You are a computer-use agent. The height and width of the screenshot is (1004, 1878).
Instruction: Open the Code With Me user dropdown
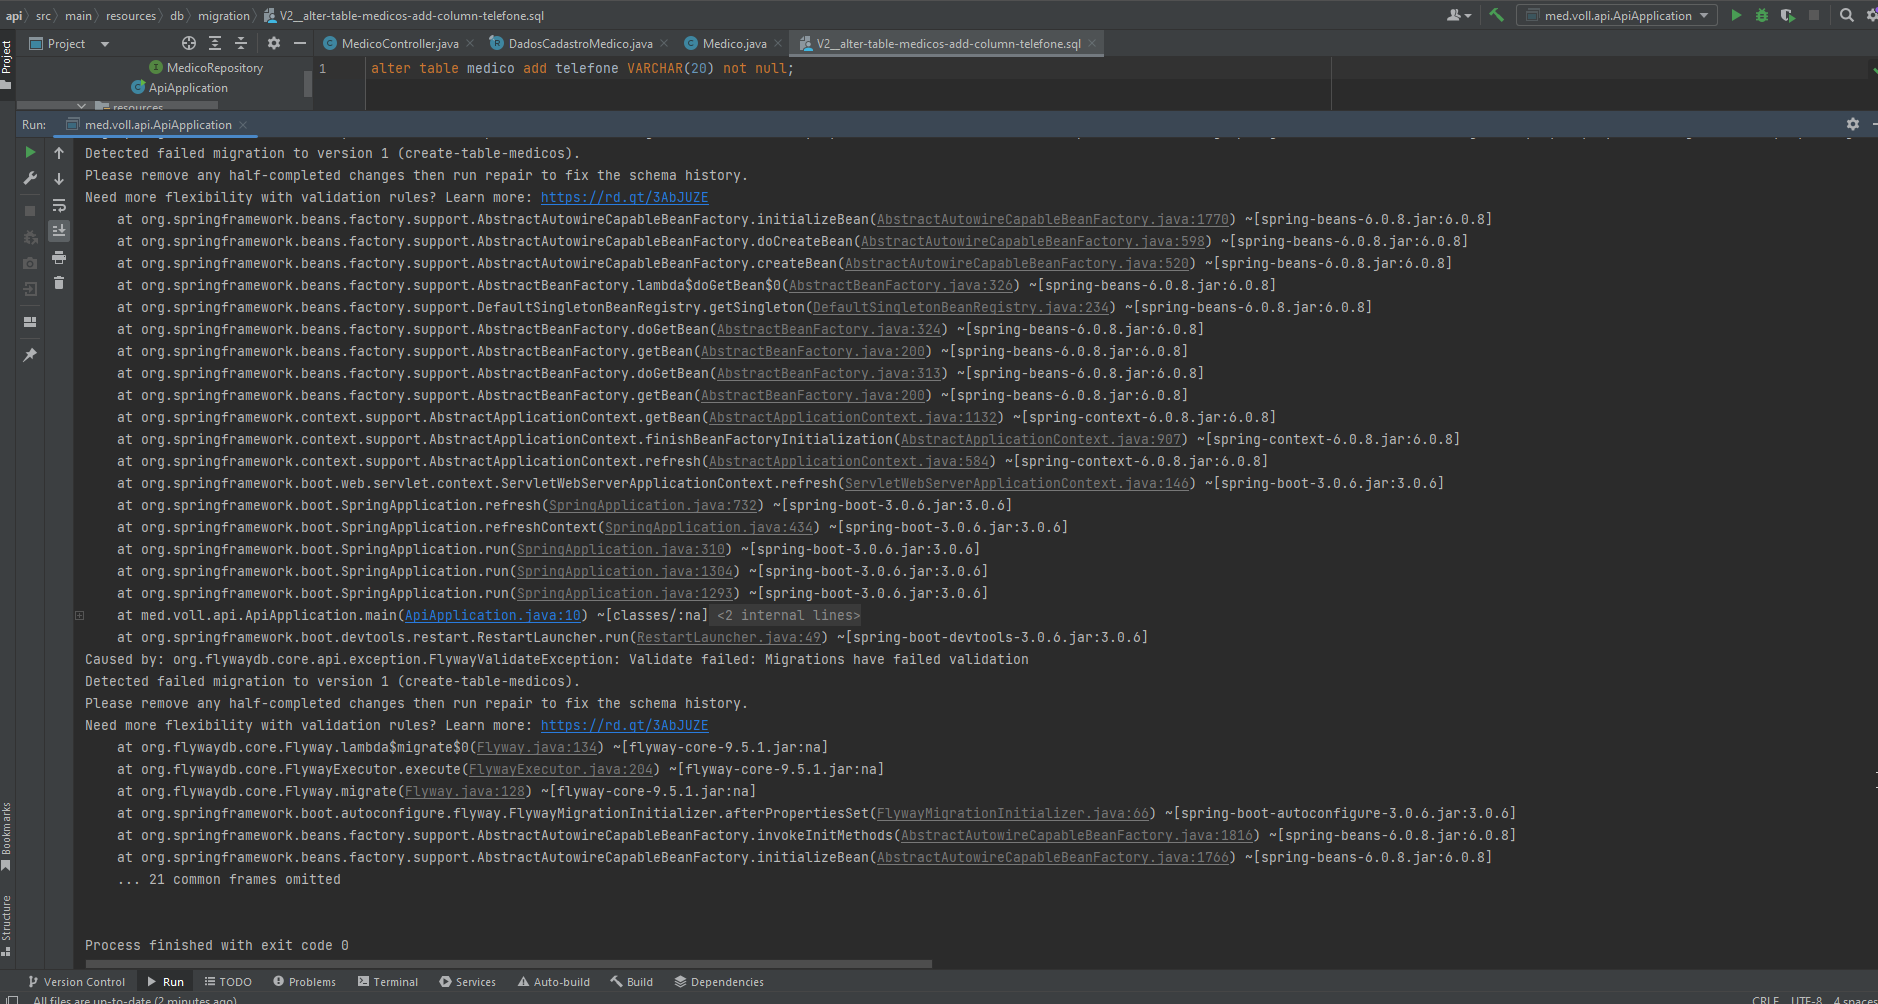click(1459, 15)
